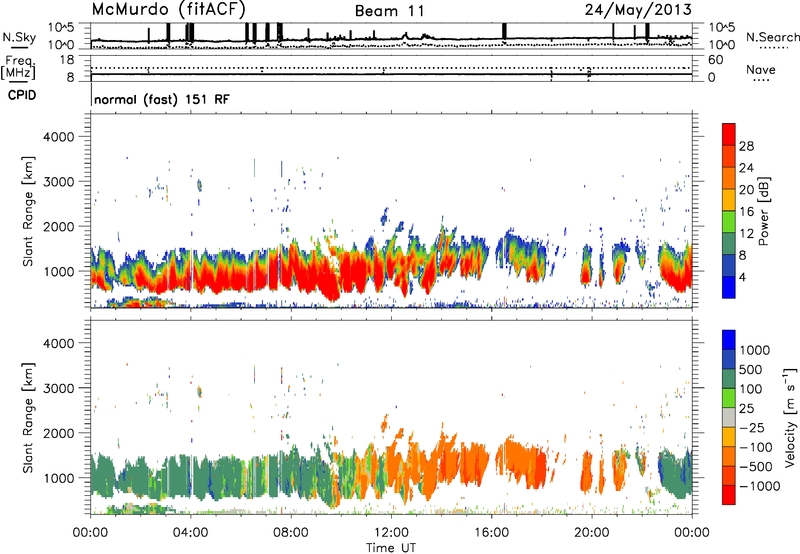Pick the gray near-zero Velocity swatch

click(x=729, y=417)
